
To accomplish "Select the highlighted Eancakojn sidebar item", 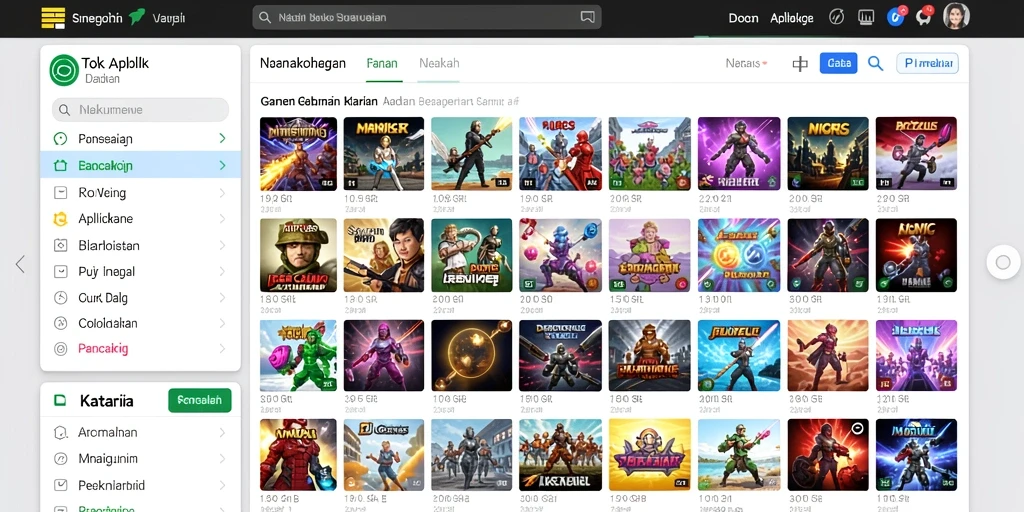I will click(x=140, y=165).
